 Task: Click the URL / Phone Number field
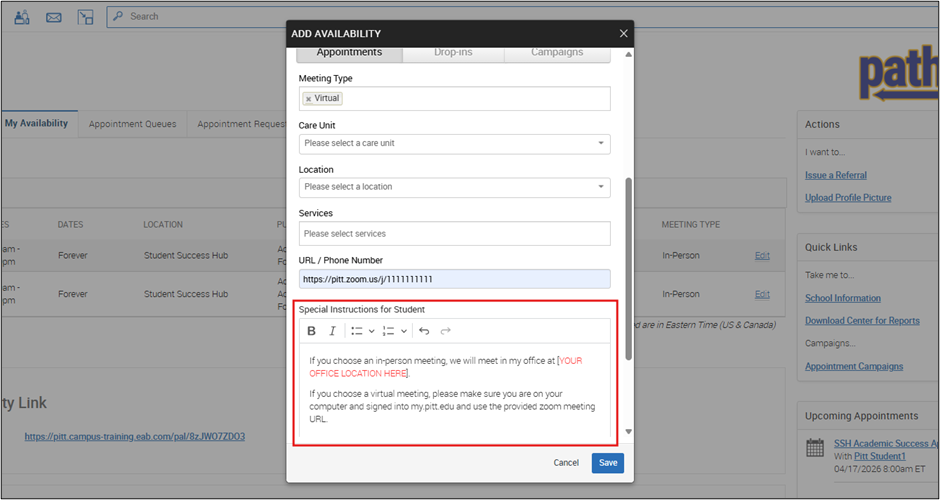[x=454, y=279]
